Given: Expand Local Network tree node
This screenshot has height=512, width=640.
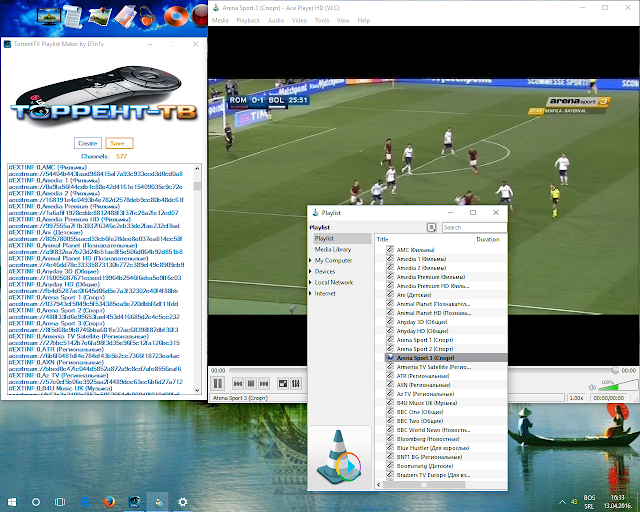Looking at the screenshot, I should click(x=310, y=283).
